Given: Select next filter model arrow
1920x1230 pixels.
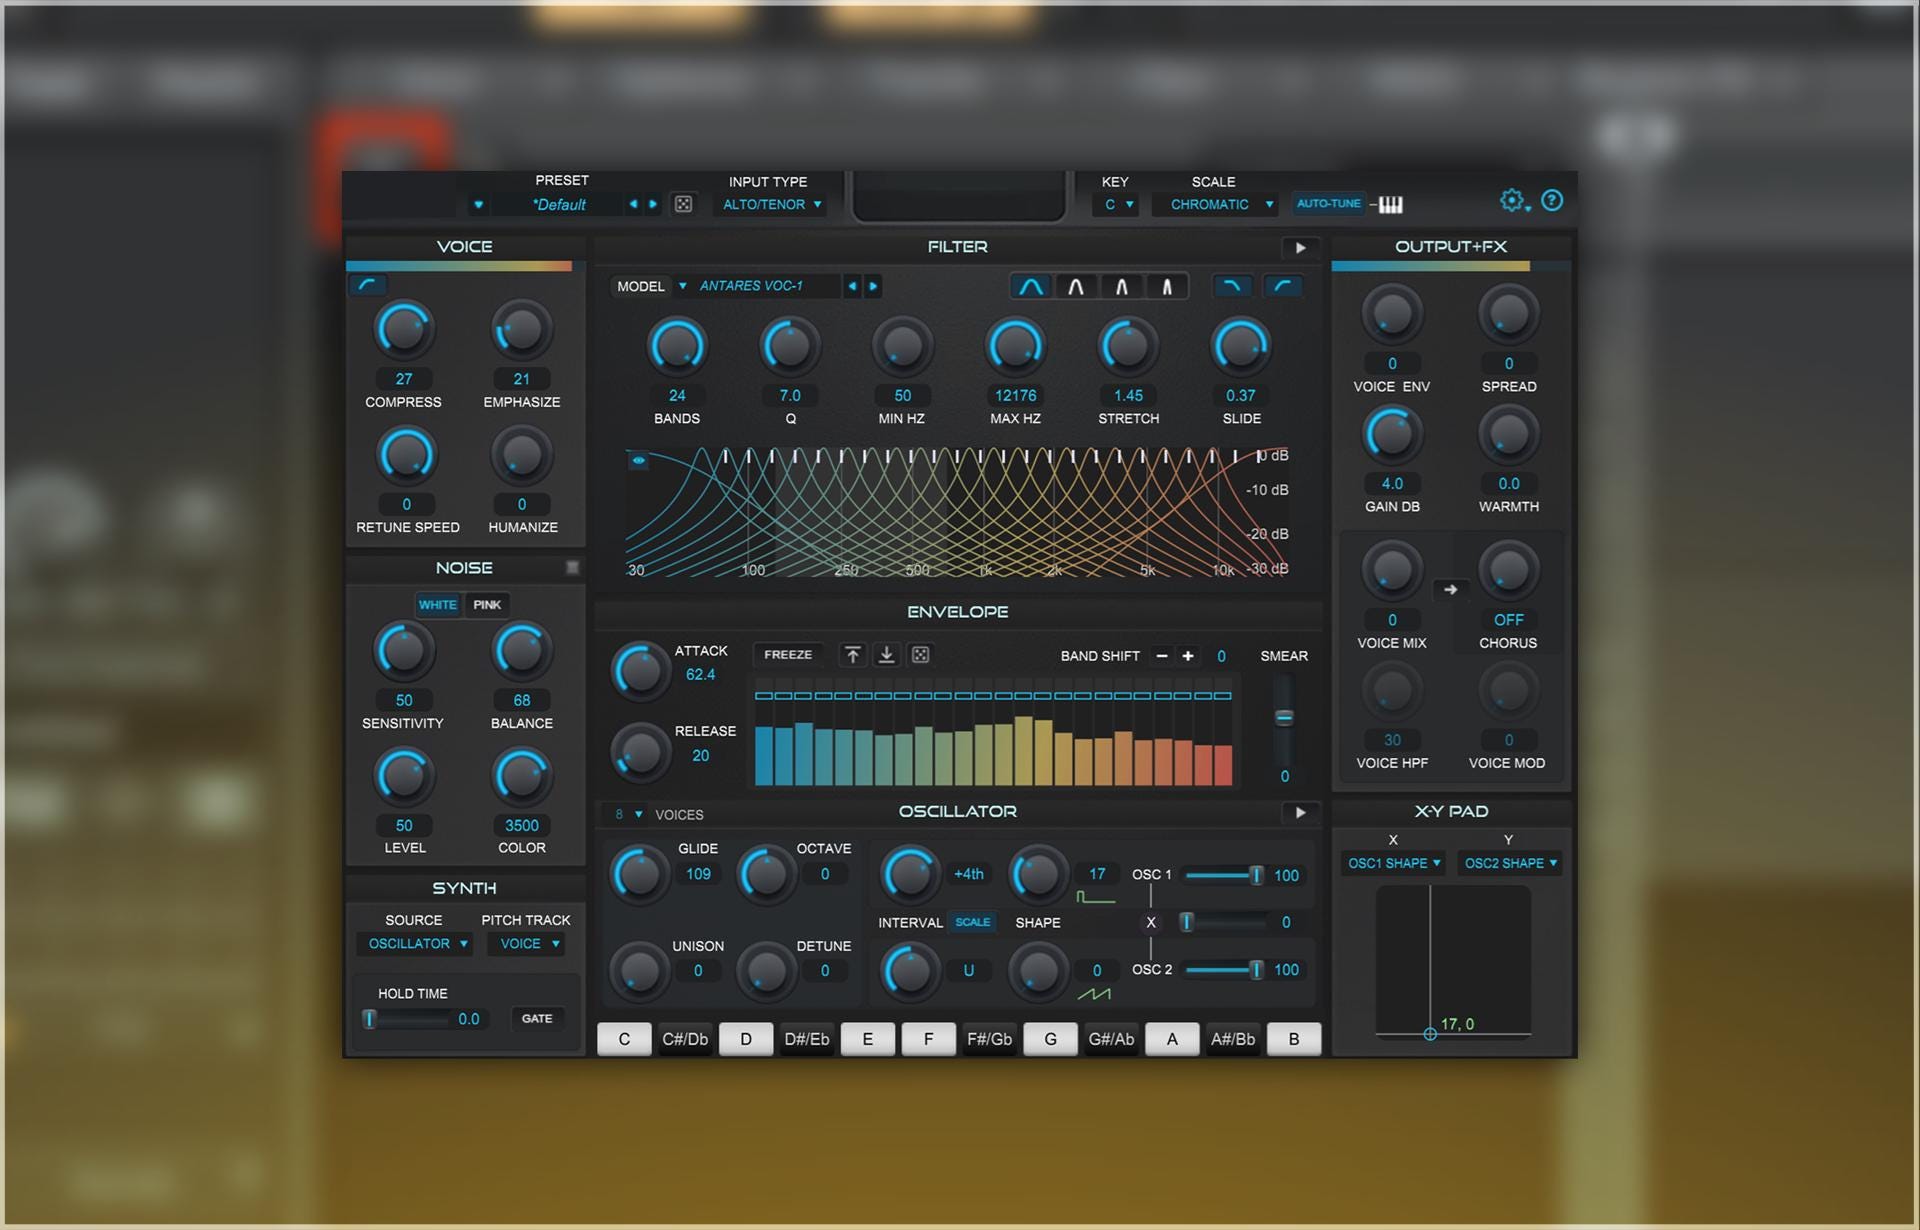Looking at the screenshot, I should coord(873,286).
